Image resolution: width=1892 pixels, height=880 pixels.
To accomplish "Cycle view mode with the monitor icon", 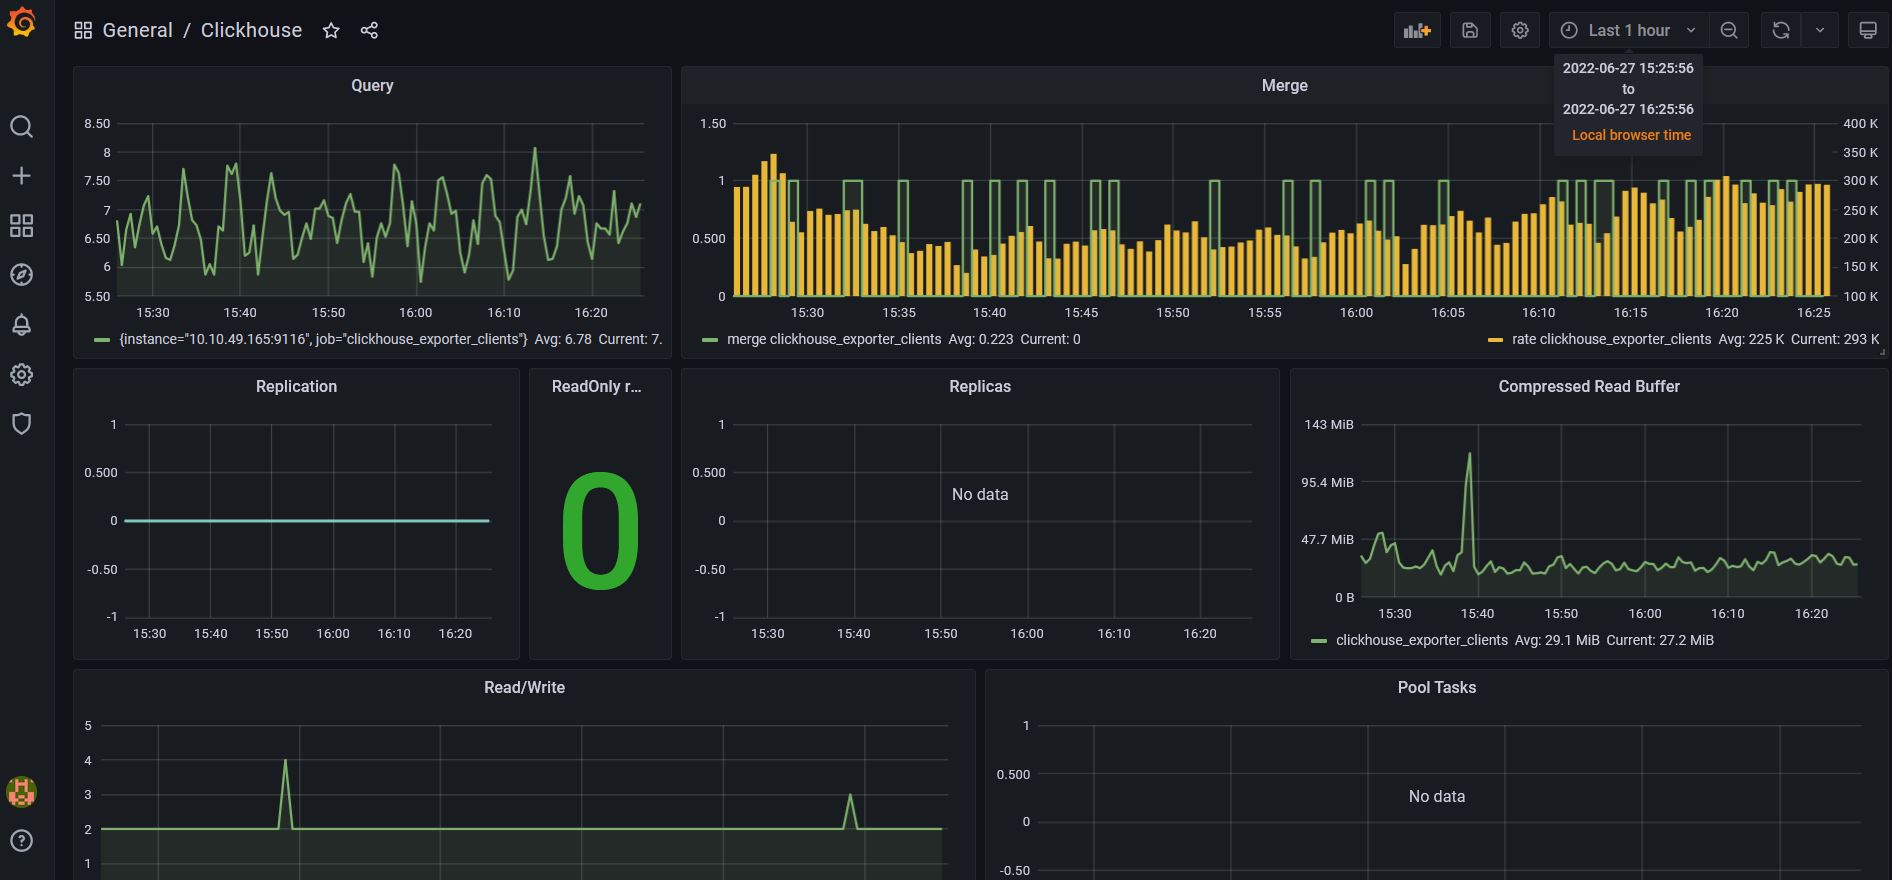I will (x=1868, y=31).
